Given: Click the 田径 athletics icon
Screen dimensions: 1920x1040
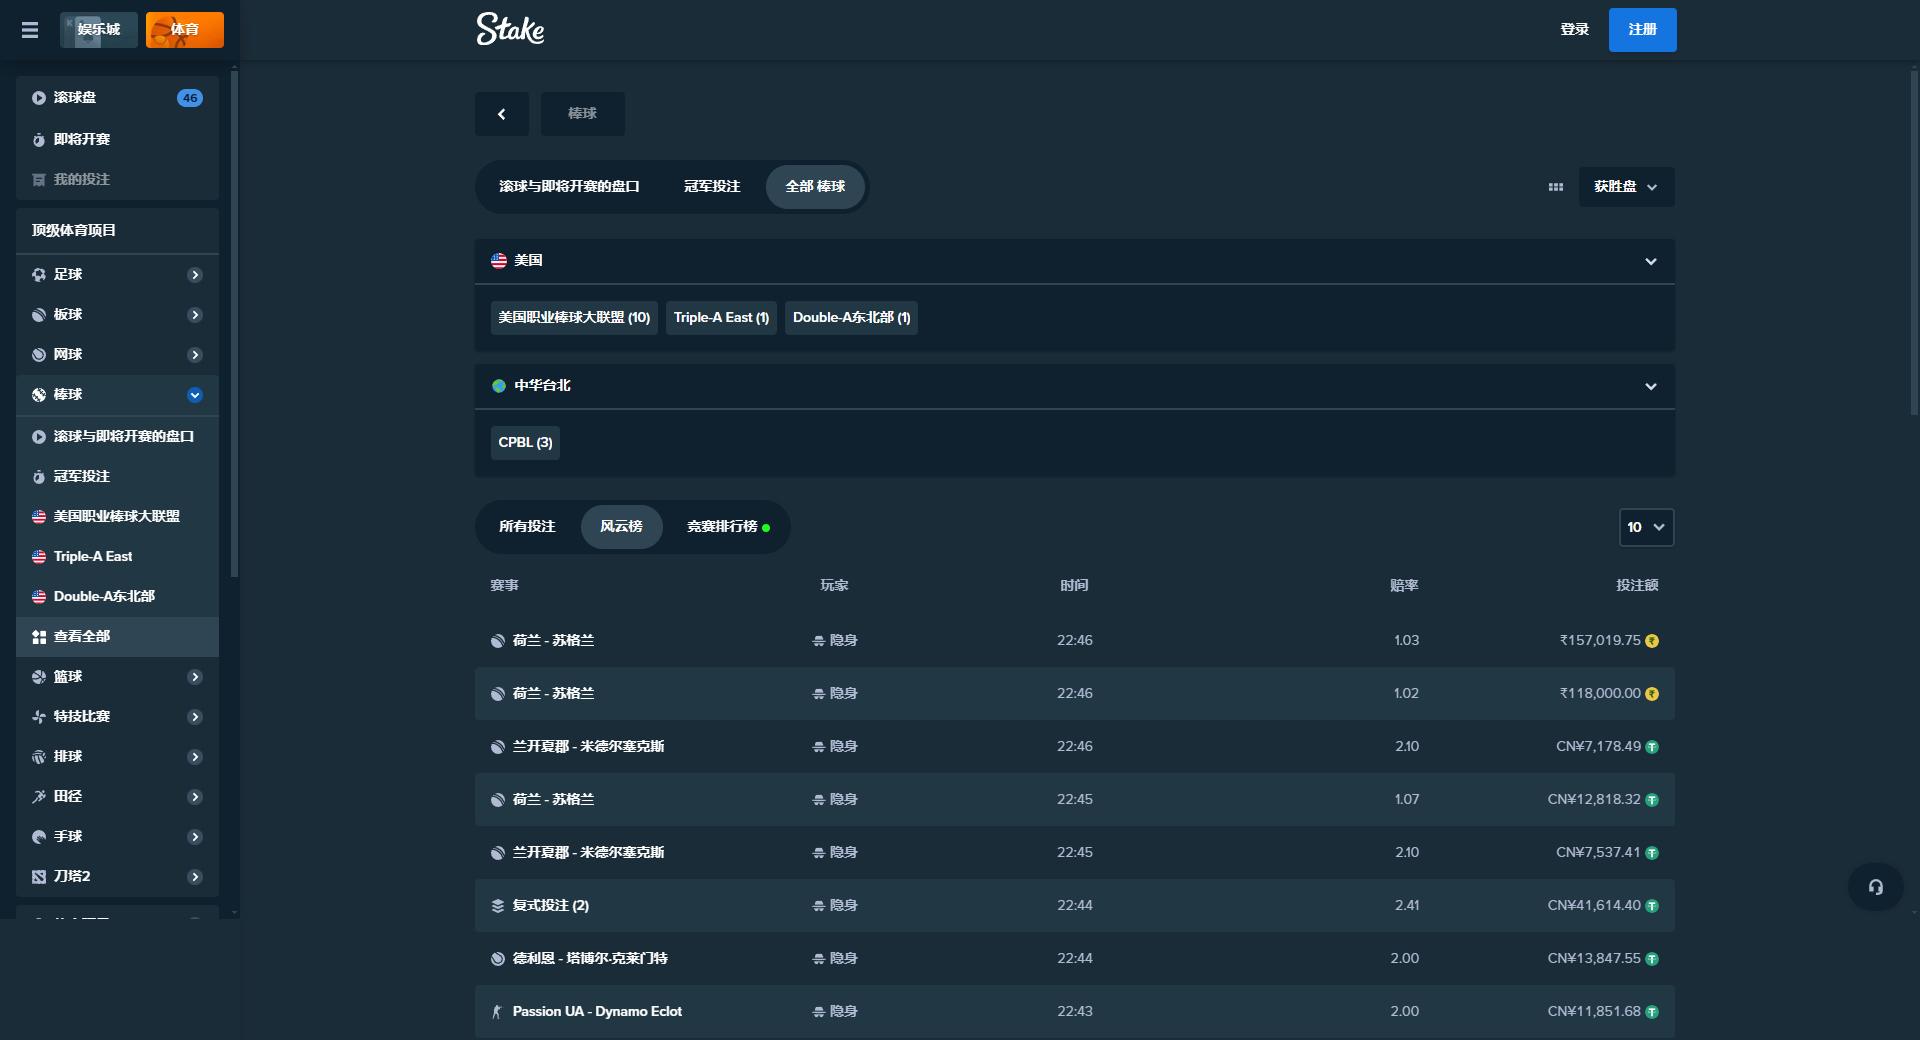Looking at the screenshot, I should tap(38, 797).
